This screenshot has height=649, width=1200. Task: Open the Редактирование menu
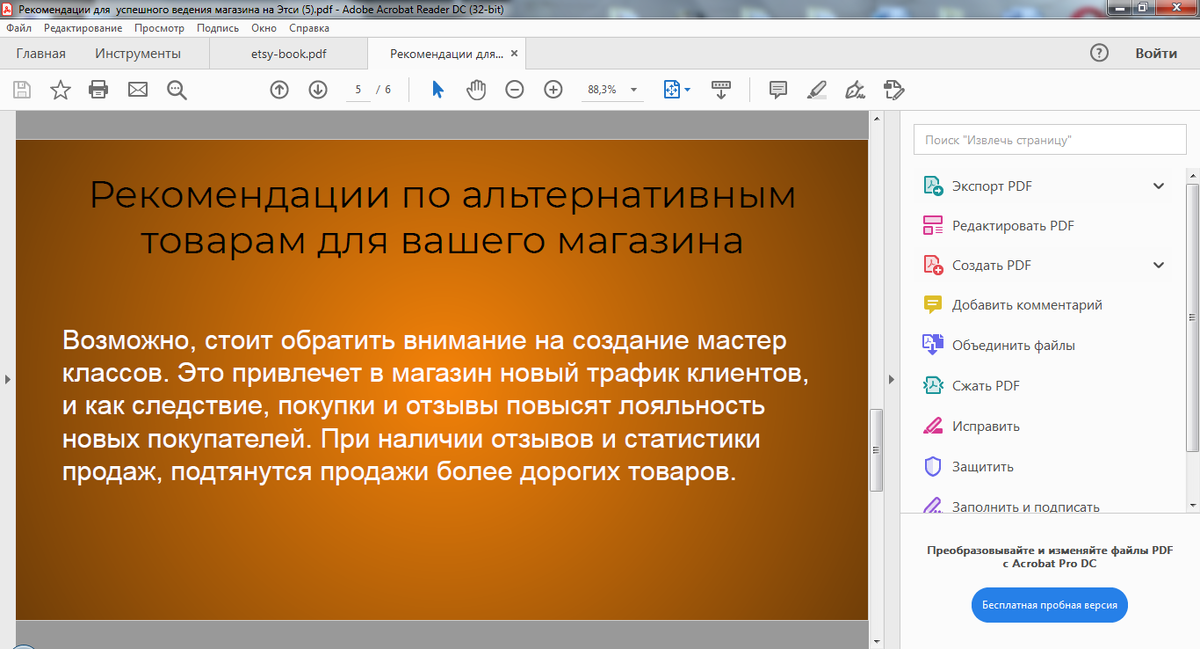tap(85, 28)
